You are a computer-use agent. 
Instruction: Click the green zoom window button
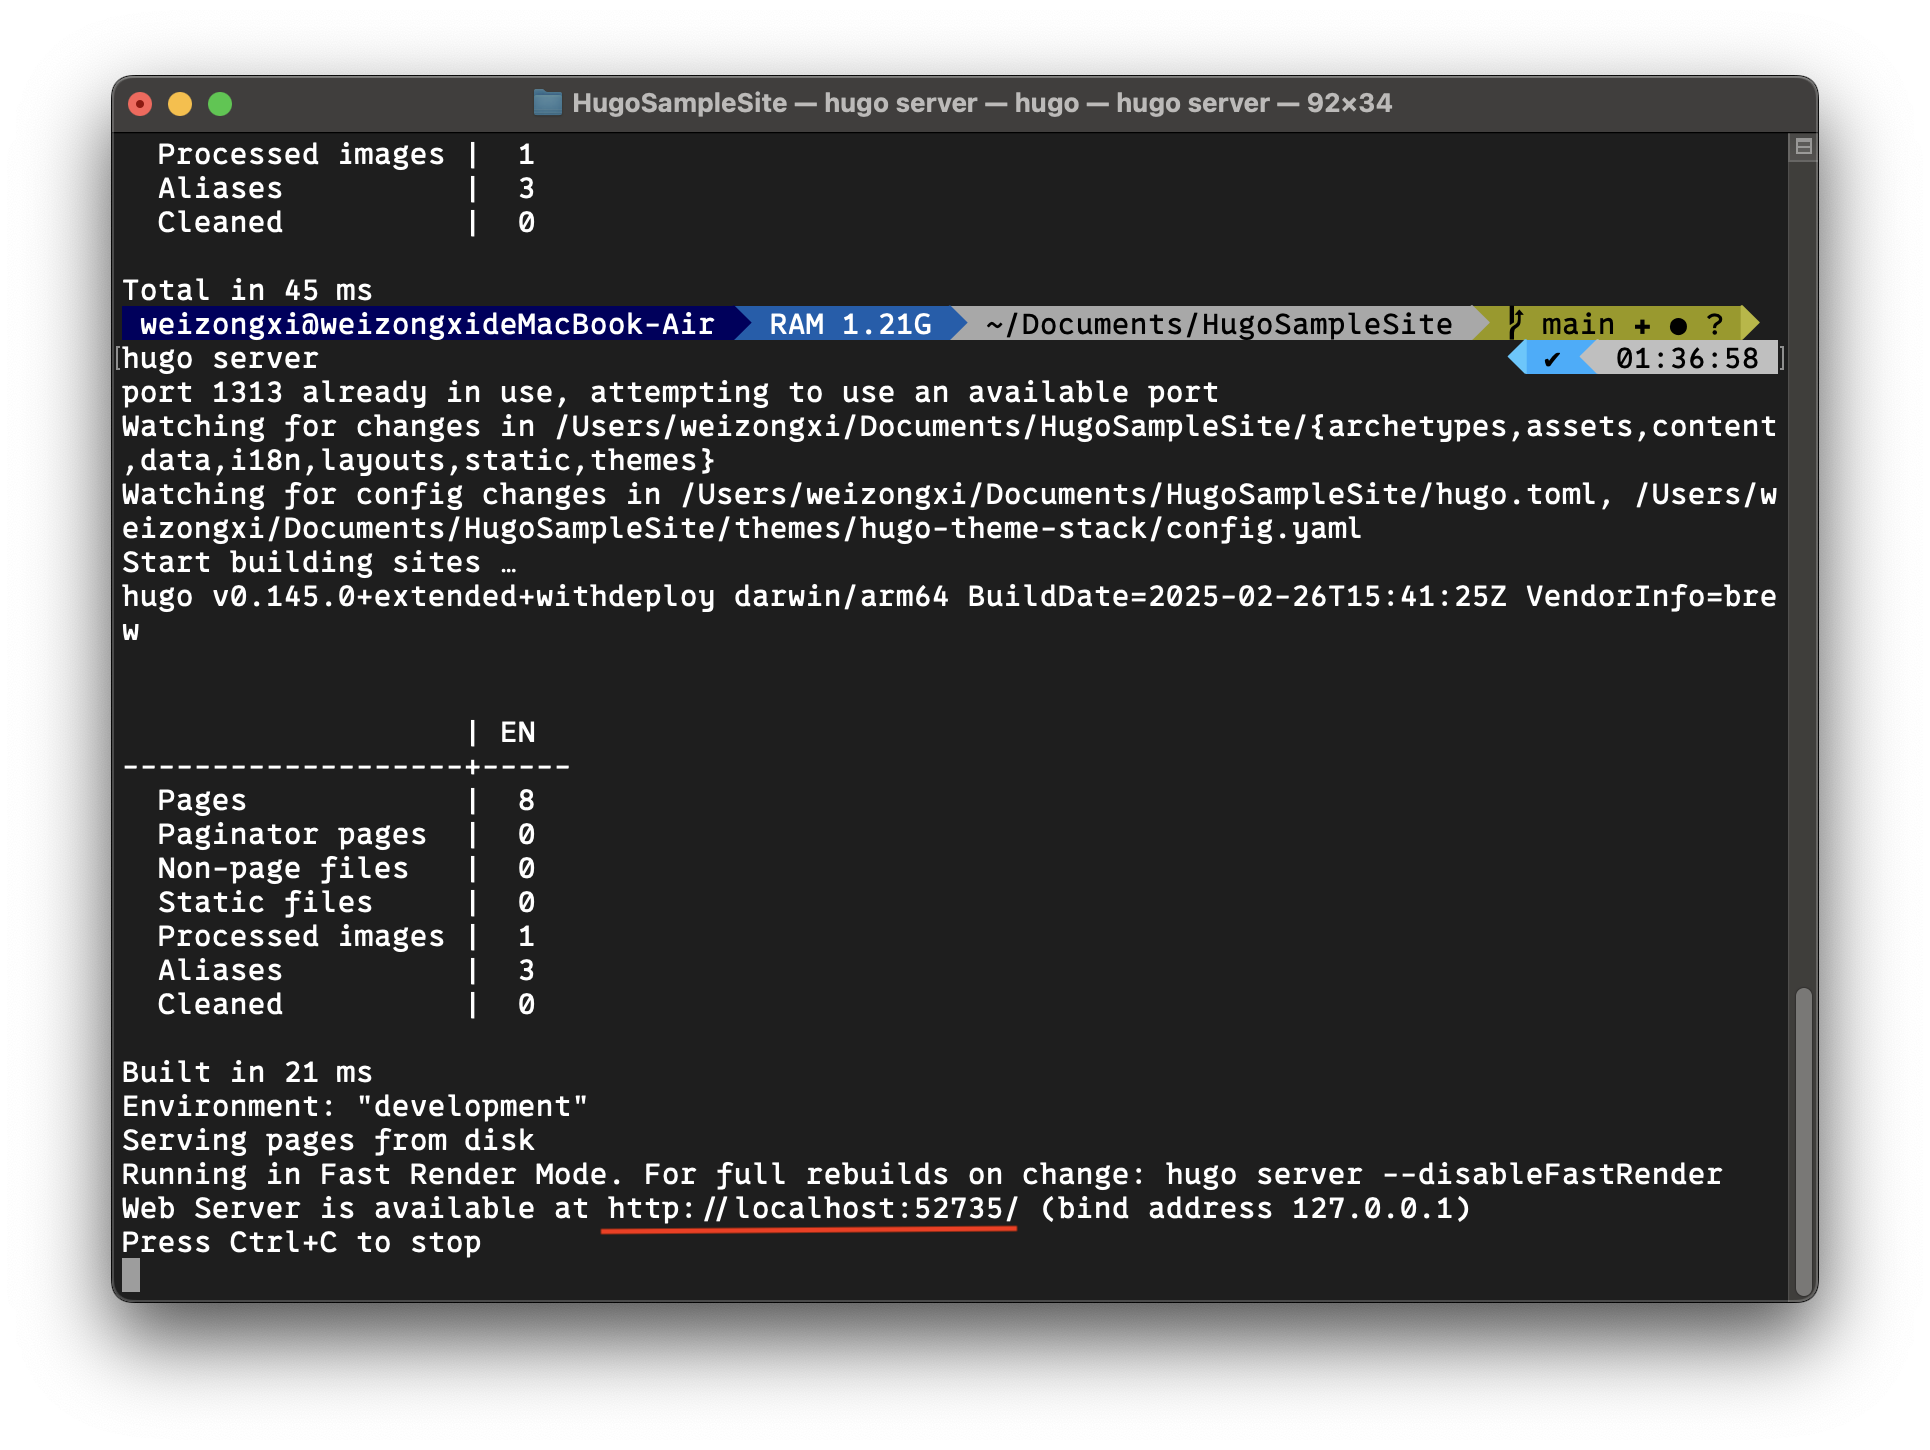[x=220, y=103]
